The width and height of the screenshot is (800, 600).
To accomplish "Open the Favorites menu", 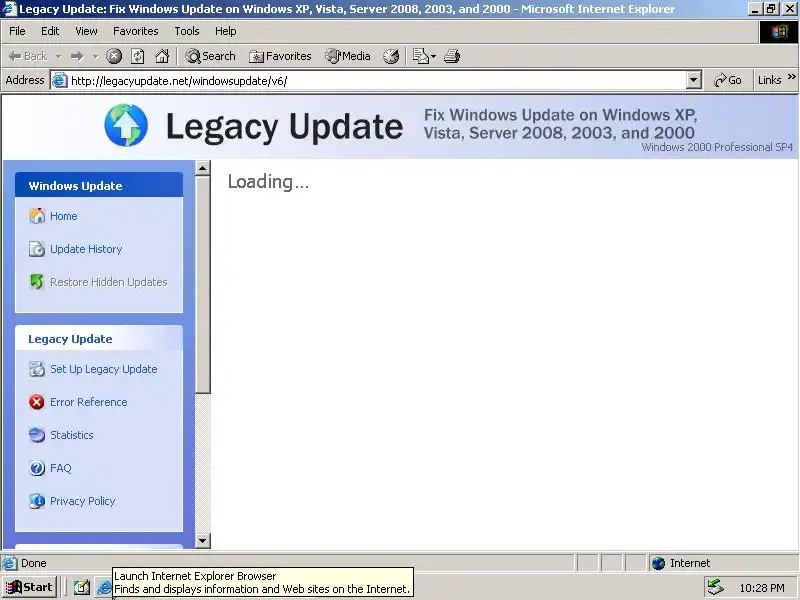I will 136,31.
